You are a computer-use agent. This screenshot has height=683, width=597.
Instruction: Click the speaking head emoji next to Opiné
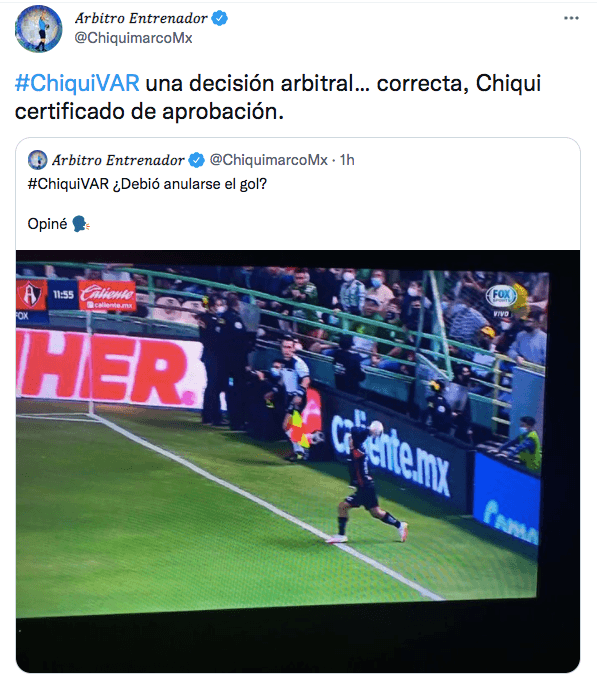[81, 224]
